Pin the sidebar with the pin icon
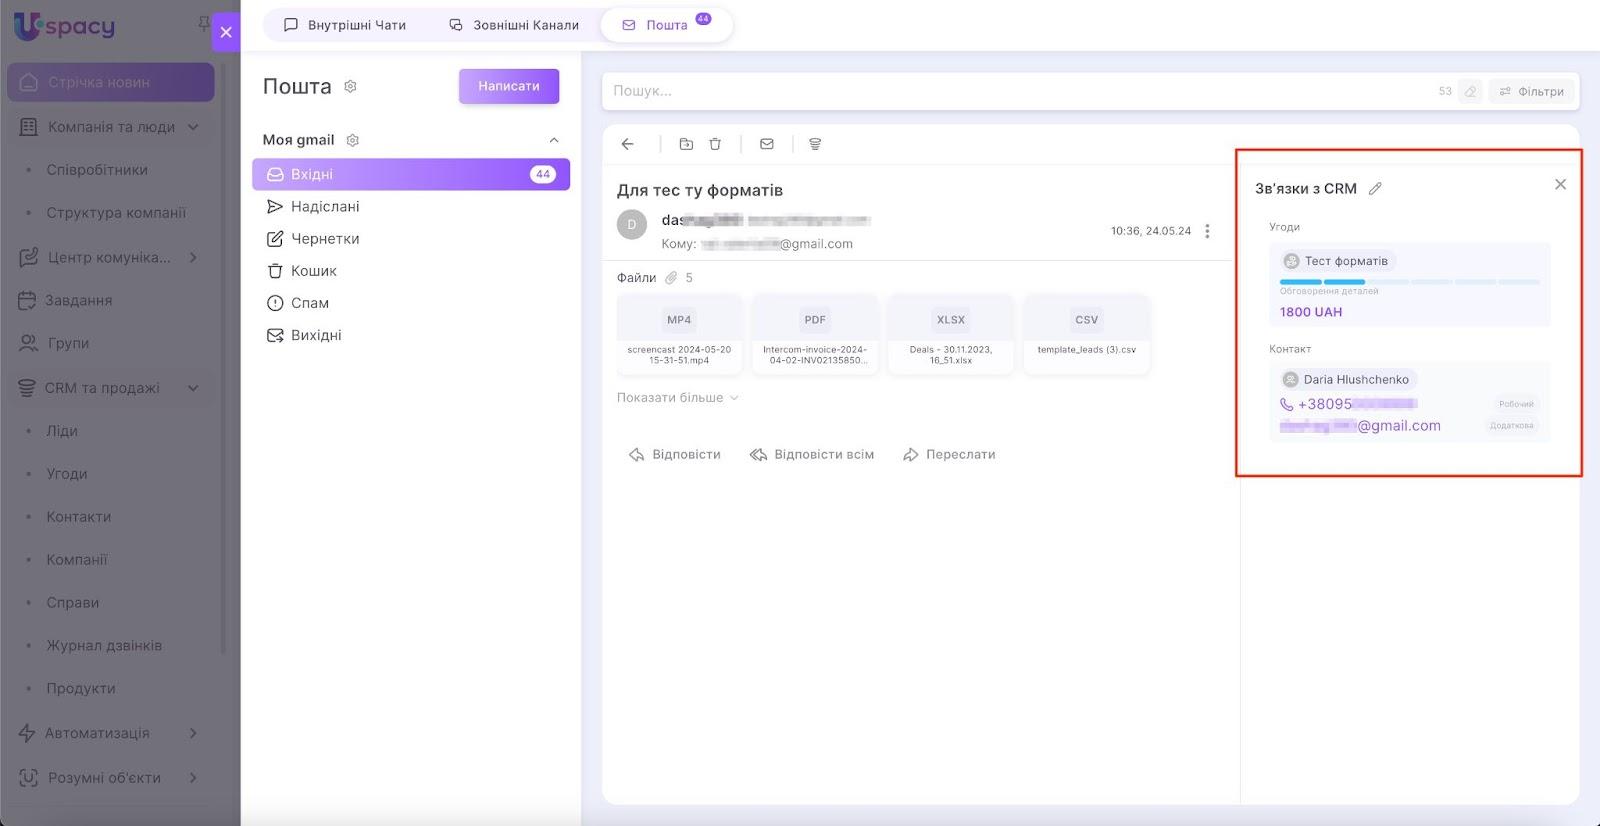1600x826 pixels. tap(204, 23)
